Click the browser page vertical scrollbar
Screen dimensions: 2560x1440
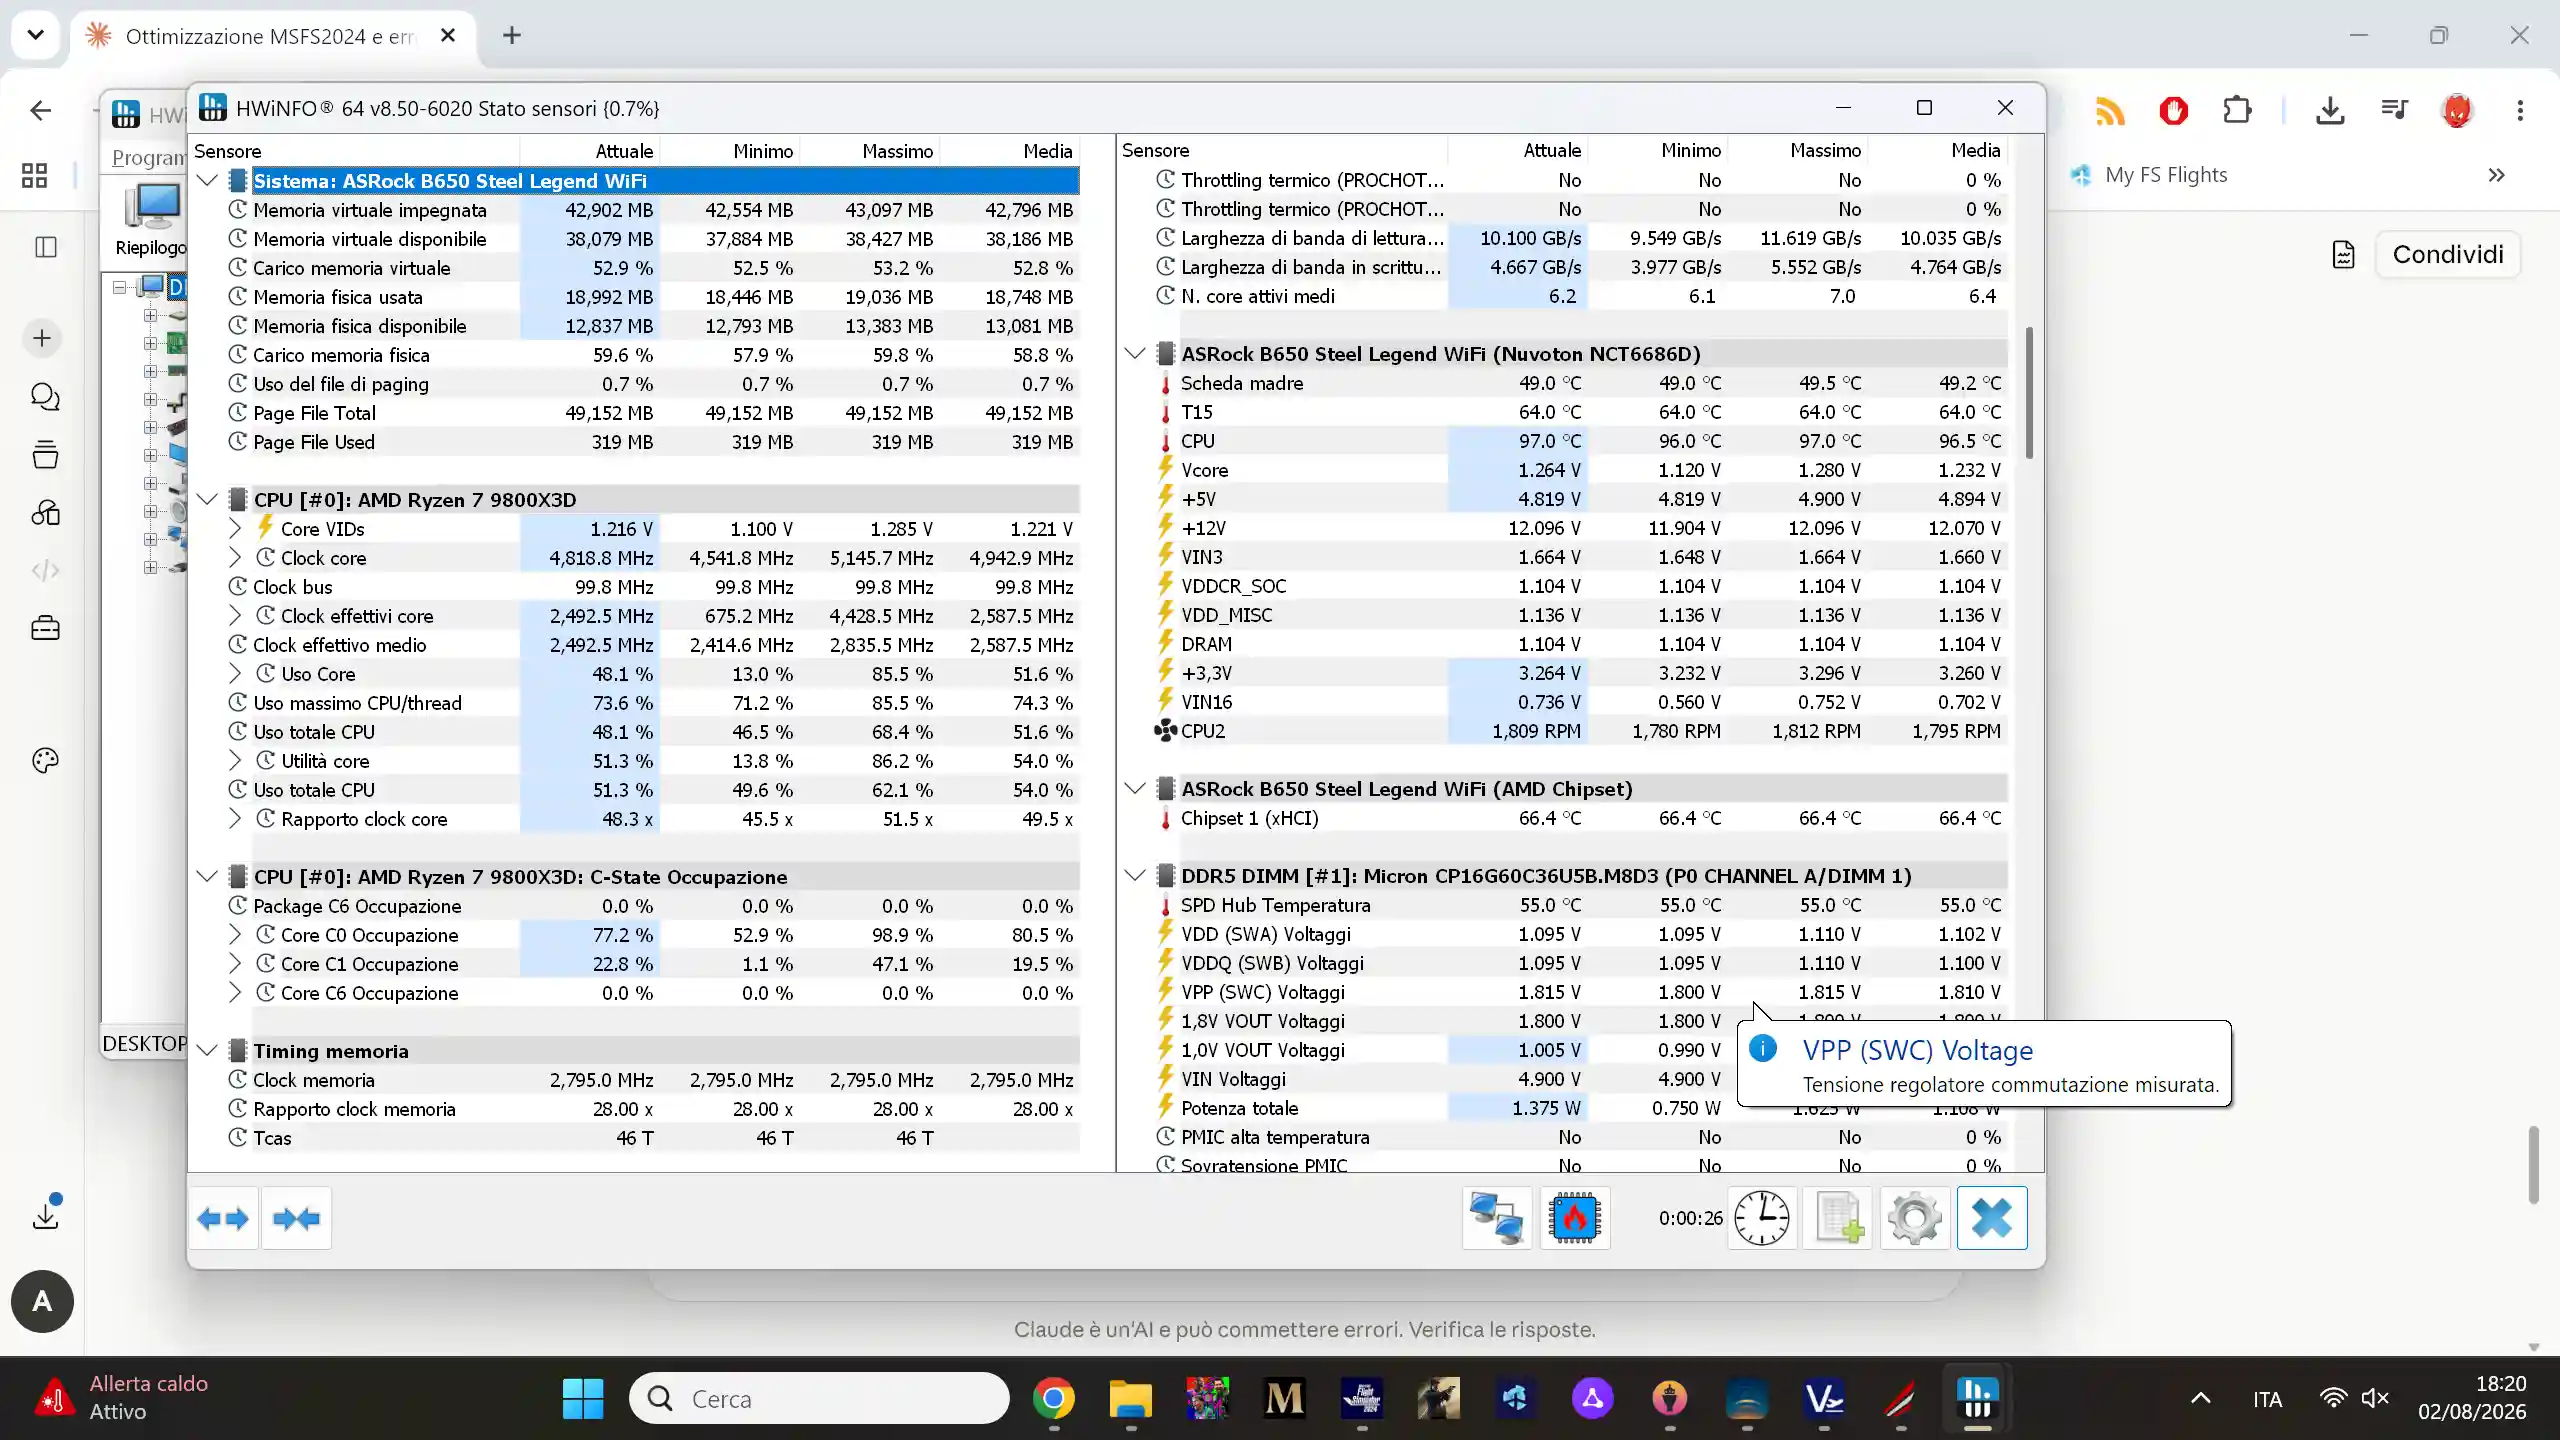(2533, 1165)
